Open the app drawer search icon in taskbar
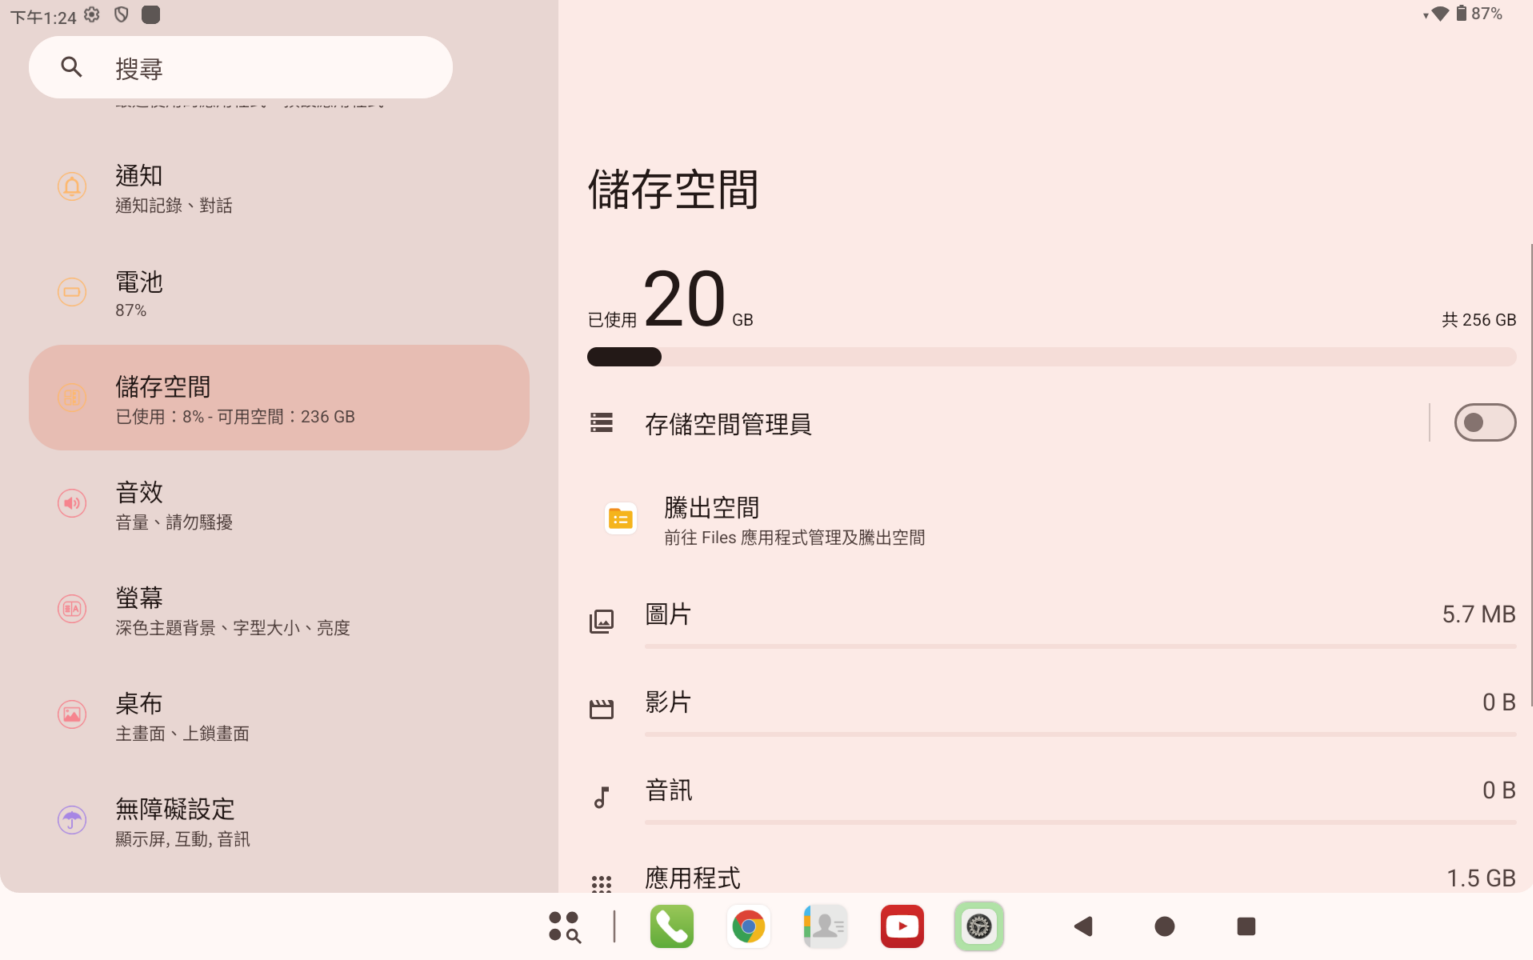Screen dimensions: 1533x960 click(x=564, y=927)
